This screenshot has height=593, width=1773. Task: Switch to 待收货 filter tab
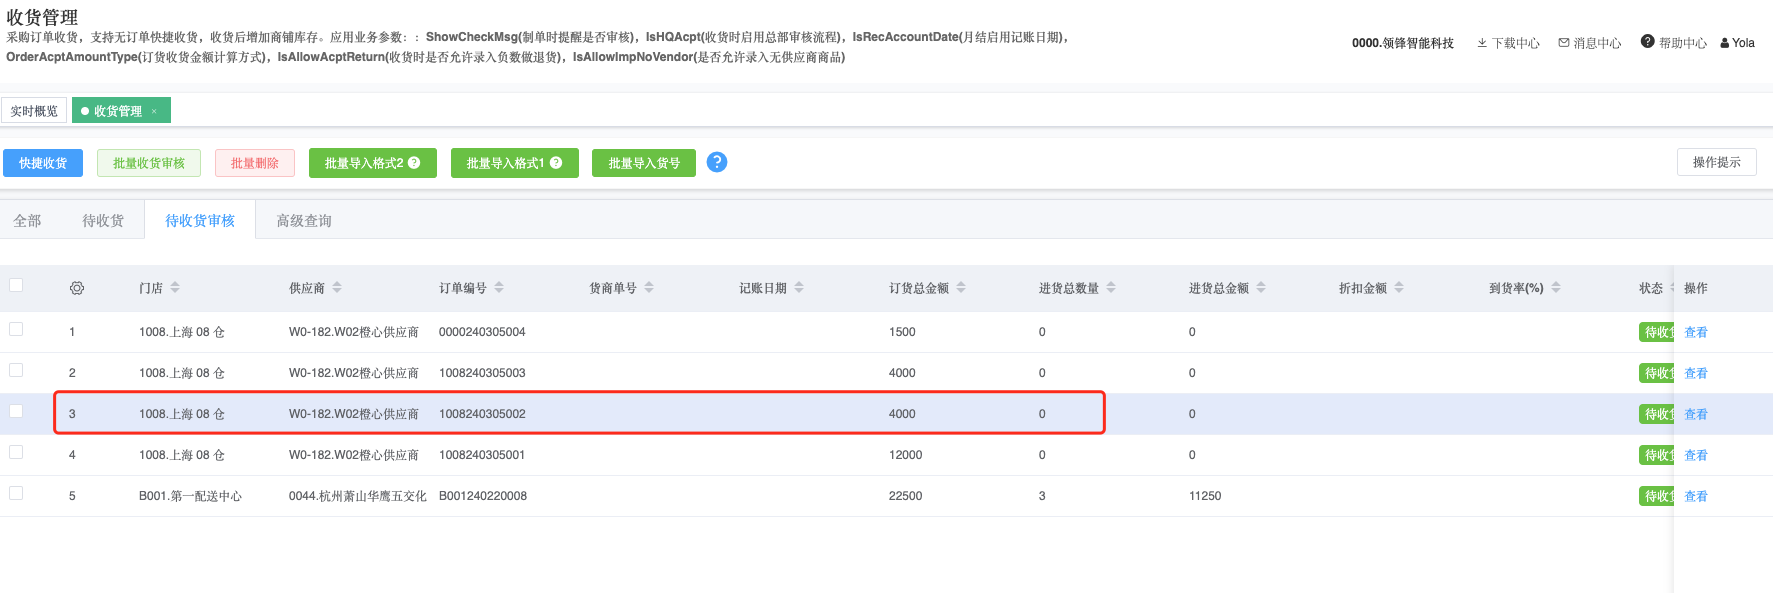coord(103,221)
